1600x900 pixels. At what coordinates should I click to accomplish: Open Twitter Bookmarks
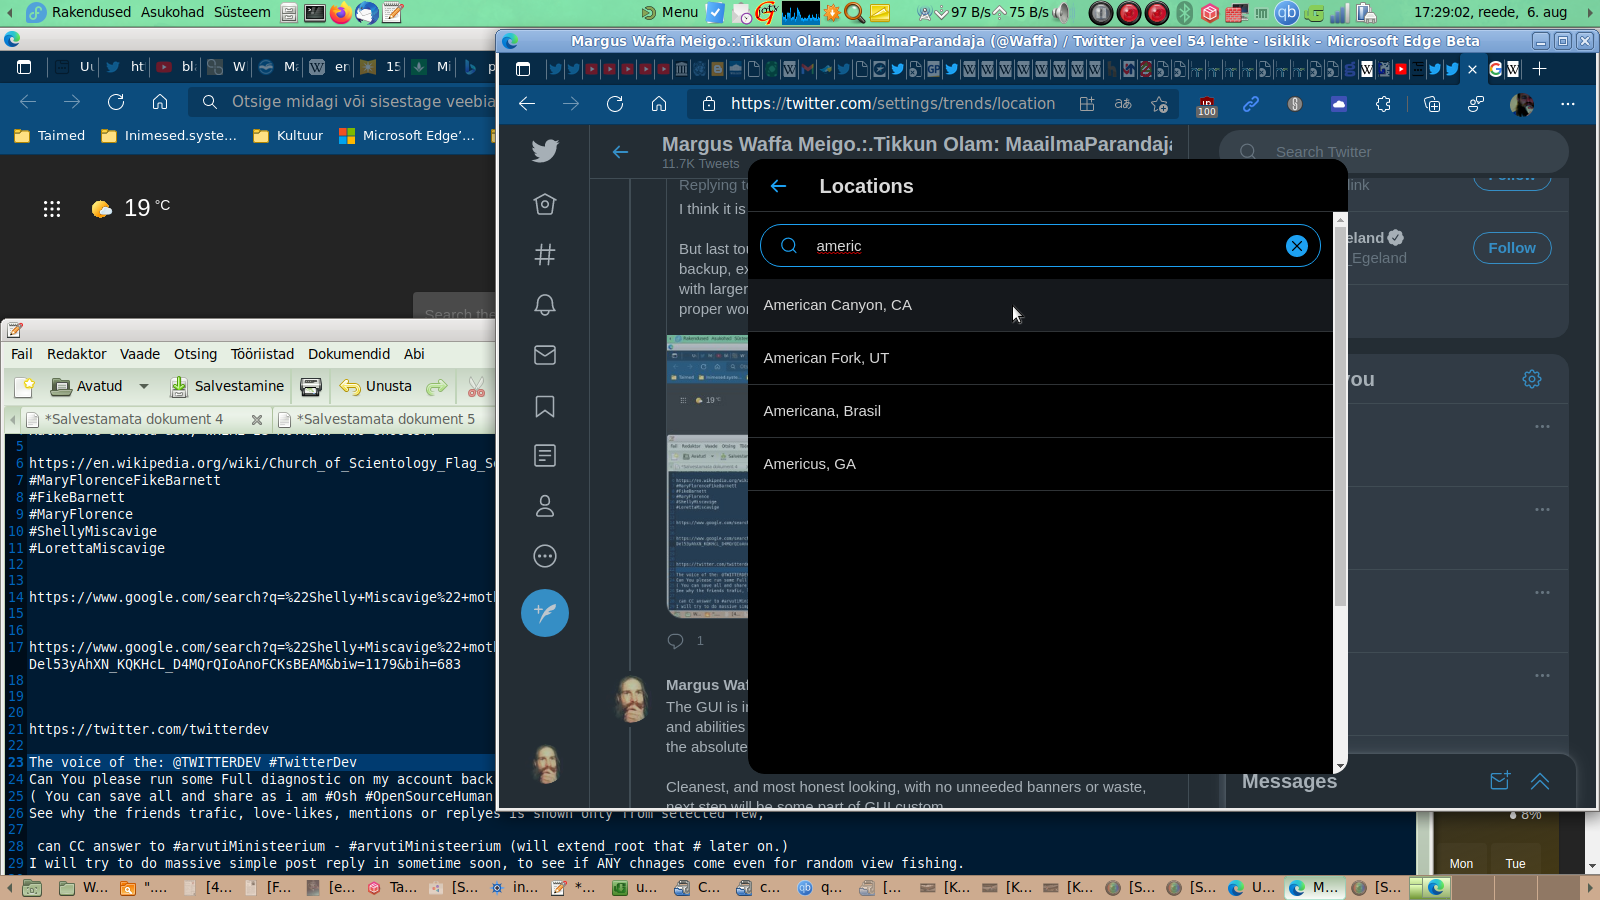tap(545, 406)
